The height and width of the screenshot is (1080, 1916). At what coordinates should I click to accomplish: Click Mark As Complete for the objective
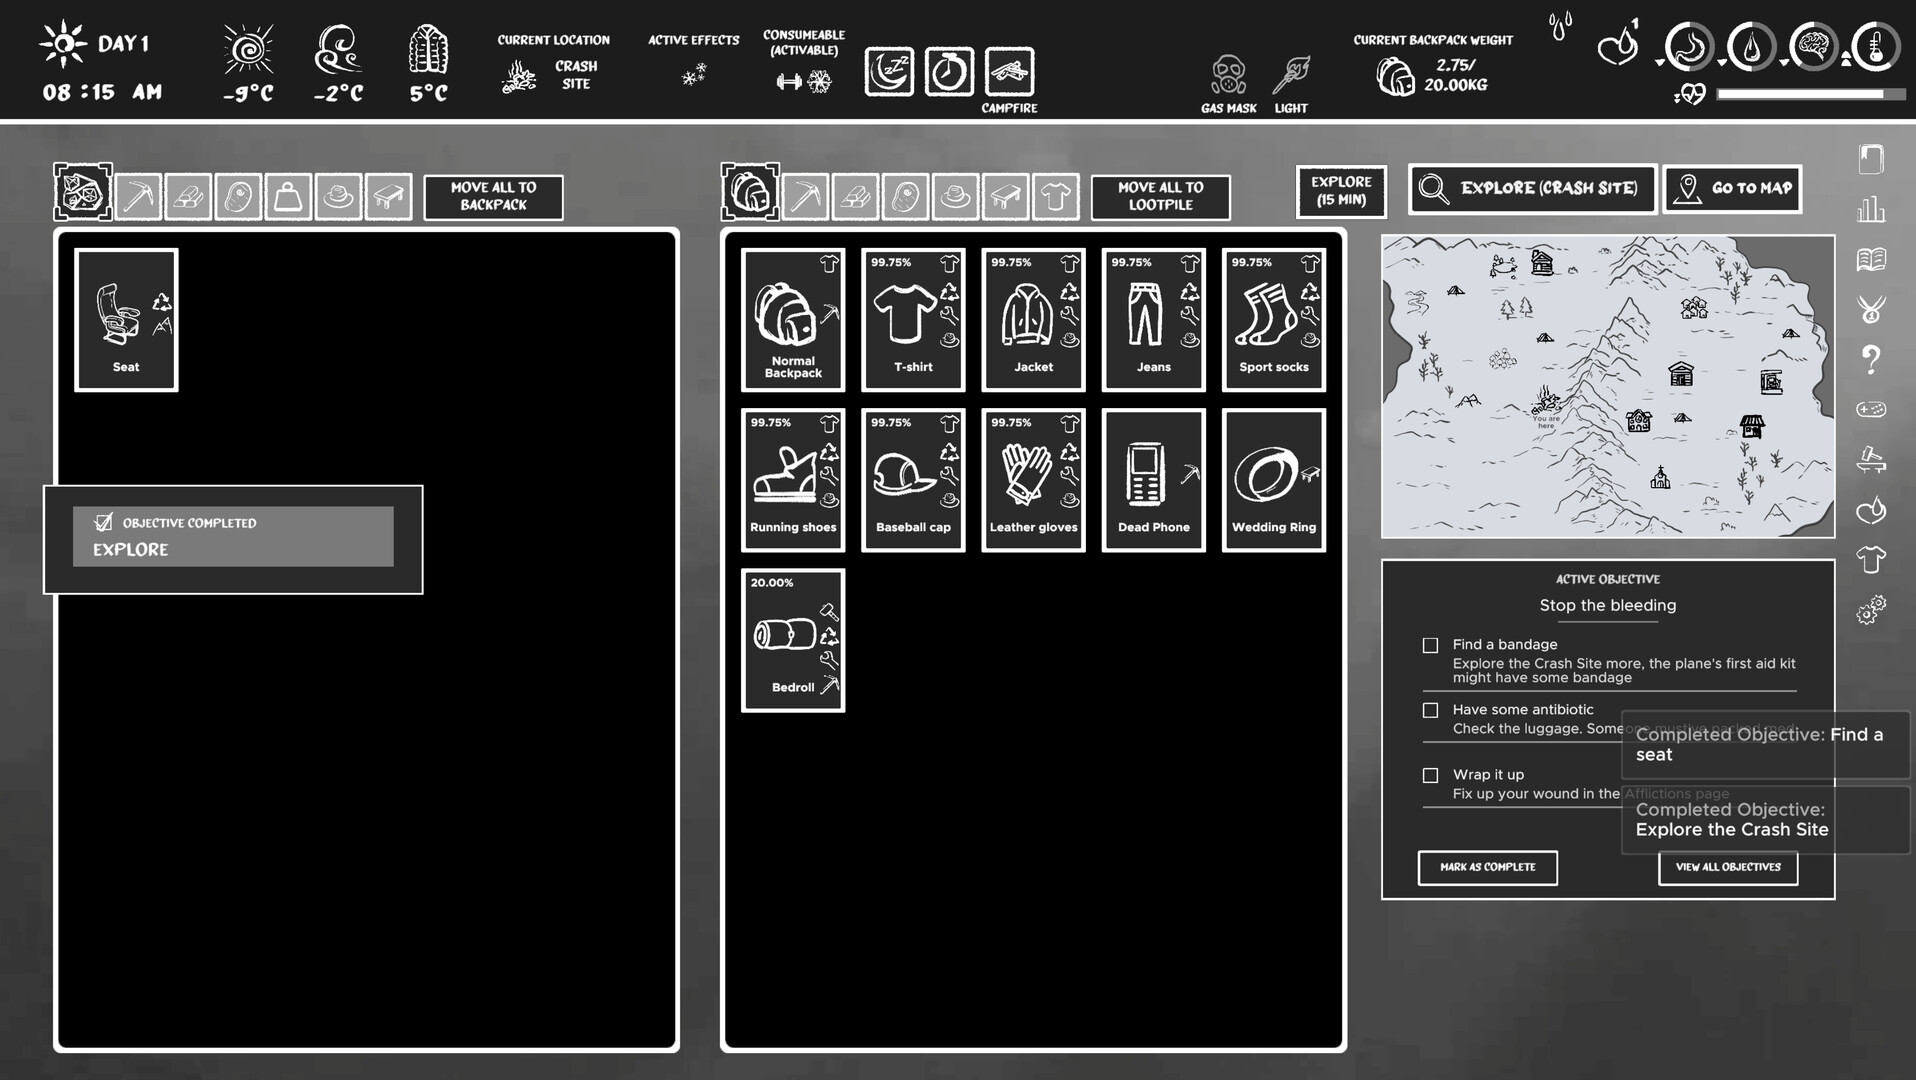(x=1487, y=868)
